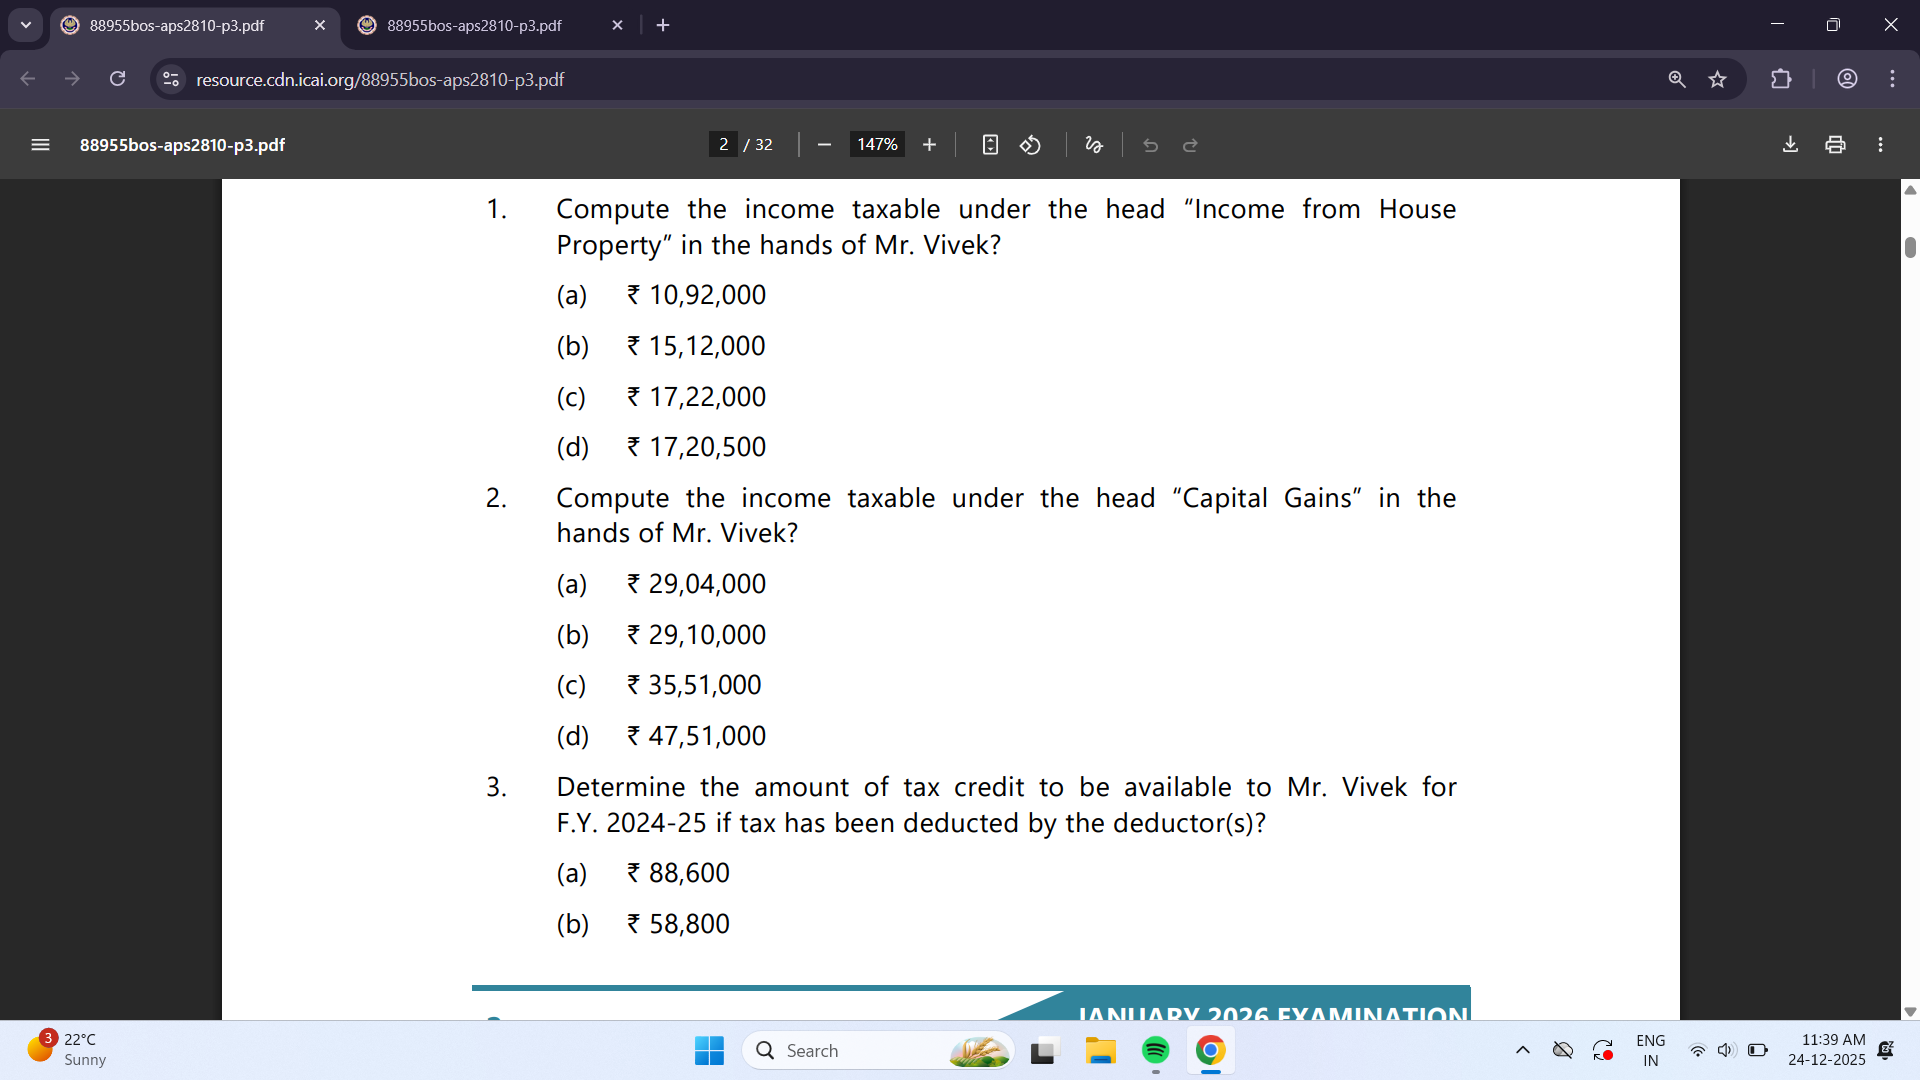
Task: Click the option text ₹ 15,12,000
Action: [x=696, y=346]
